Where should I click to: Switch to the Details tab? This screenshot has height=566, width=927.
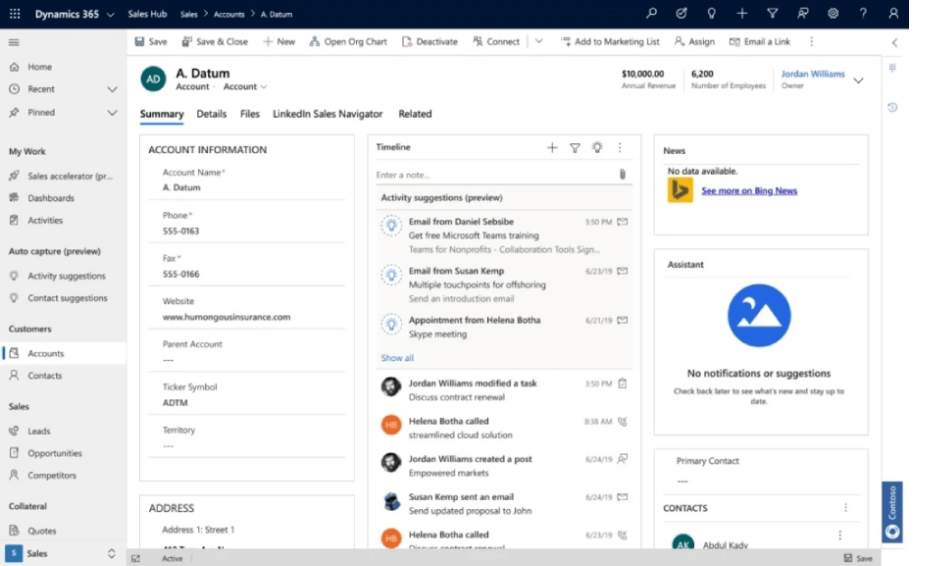[211, 114]
